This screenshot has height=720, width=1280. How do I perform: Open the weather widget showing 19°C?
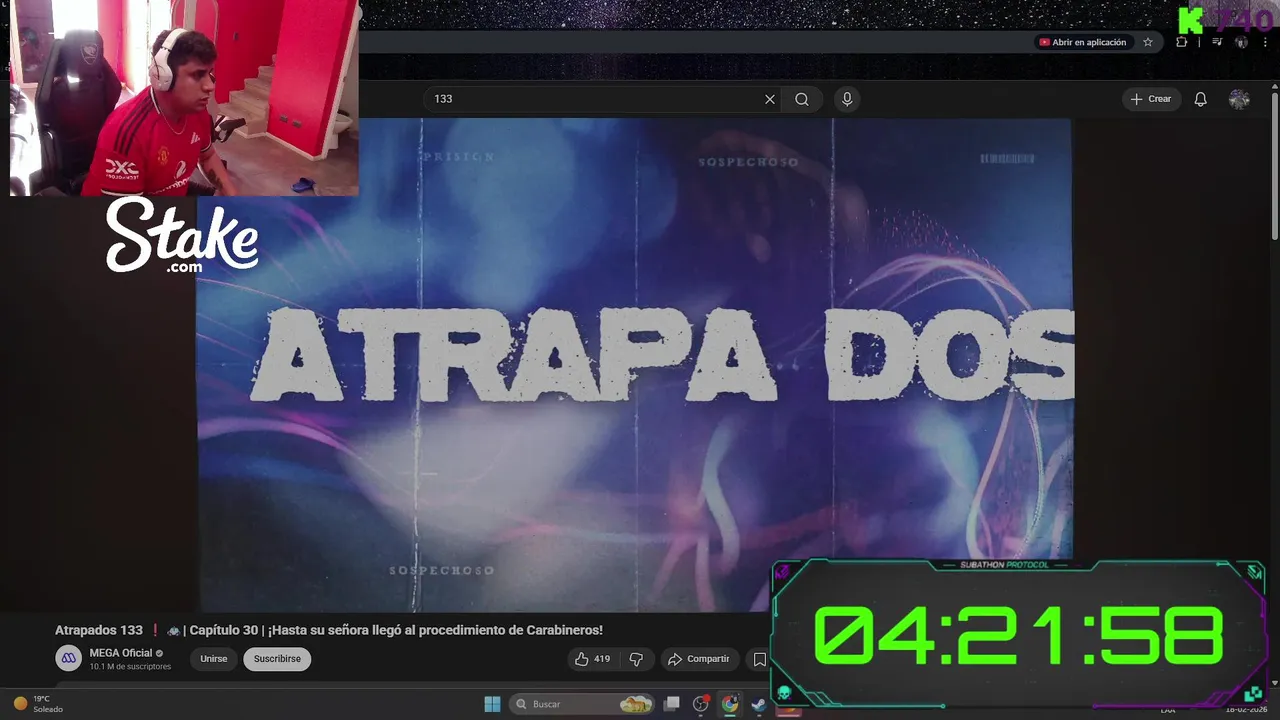[x=38, y=704]
